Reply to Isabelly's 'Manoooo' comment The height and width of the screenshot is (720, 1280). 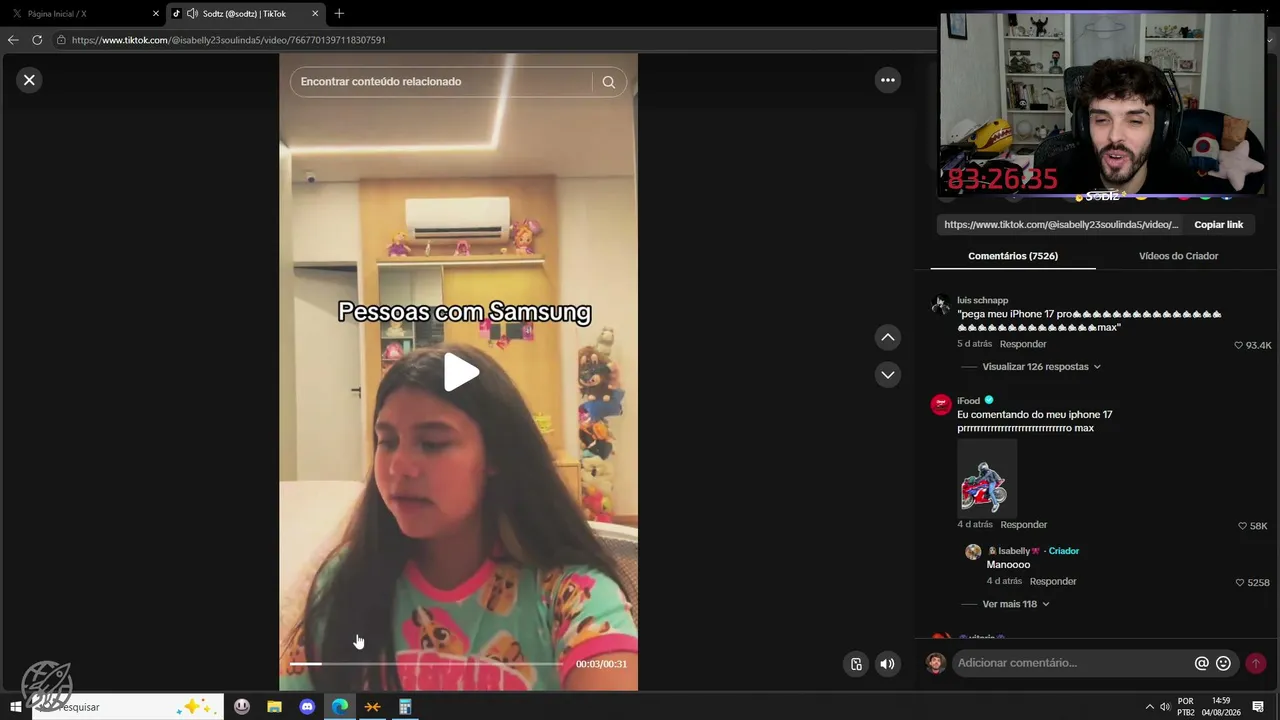pyautogui.click(x=1053, y=581)
